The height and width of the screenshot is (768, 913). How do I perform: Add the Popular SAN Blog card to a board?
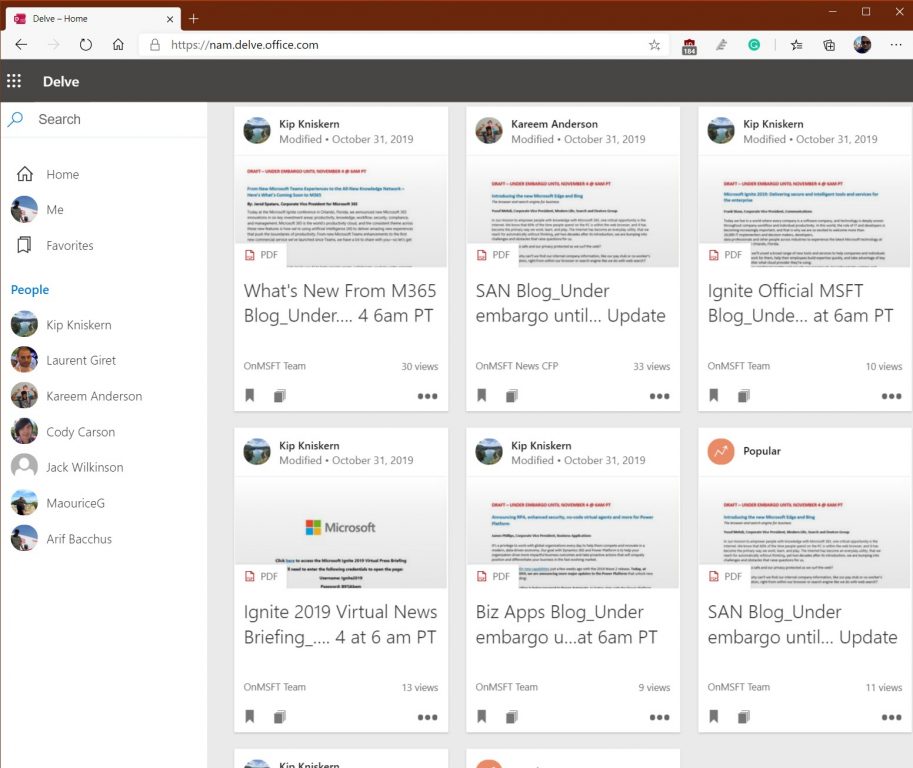pos(744,717)
